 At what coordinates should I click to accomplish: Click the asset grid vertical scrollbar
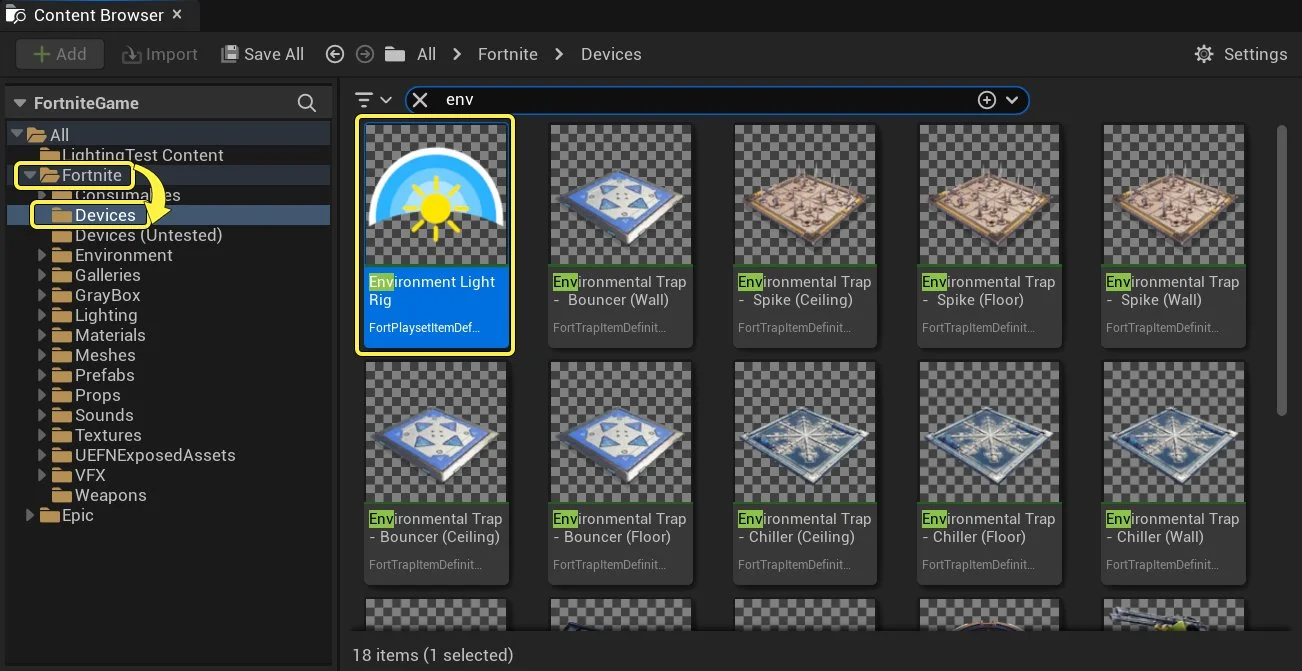(1282, 270)
